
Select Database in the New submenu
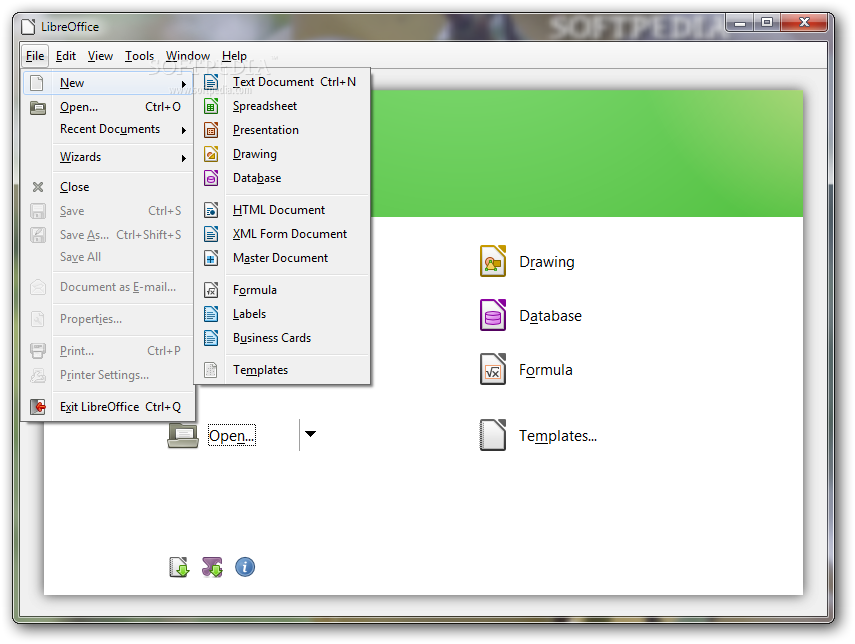tap(256, 178)
